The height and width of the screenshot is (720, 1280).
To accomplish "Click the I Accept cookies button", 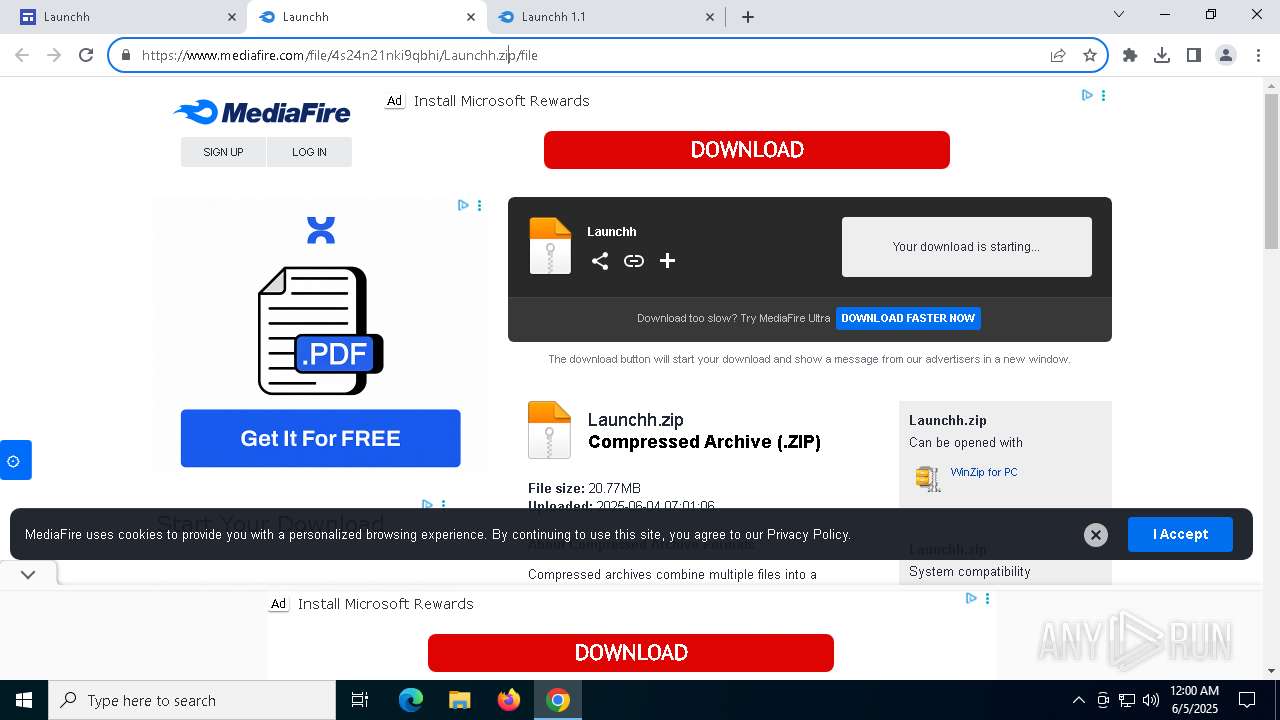I will tap(1180, 534).
